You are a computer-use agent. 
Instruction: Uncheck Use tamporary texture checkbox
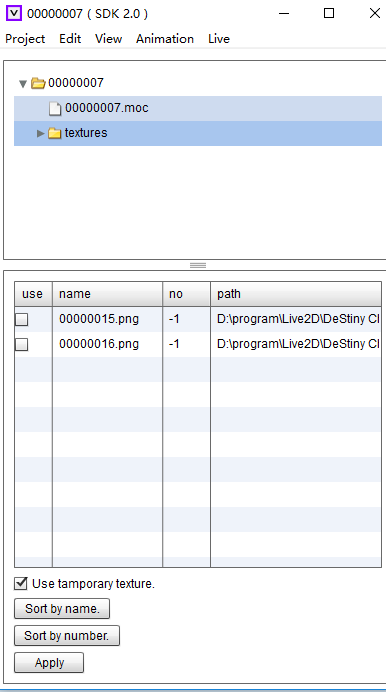point(21,583)
